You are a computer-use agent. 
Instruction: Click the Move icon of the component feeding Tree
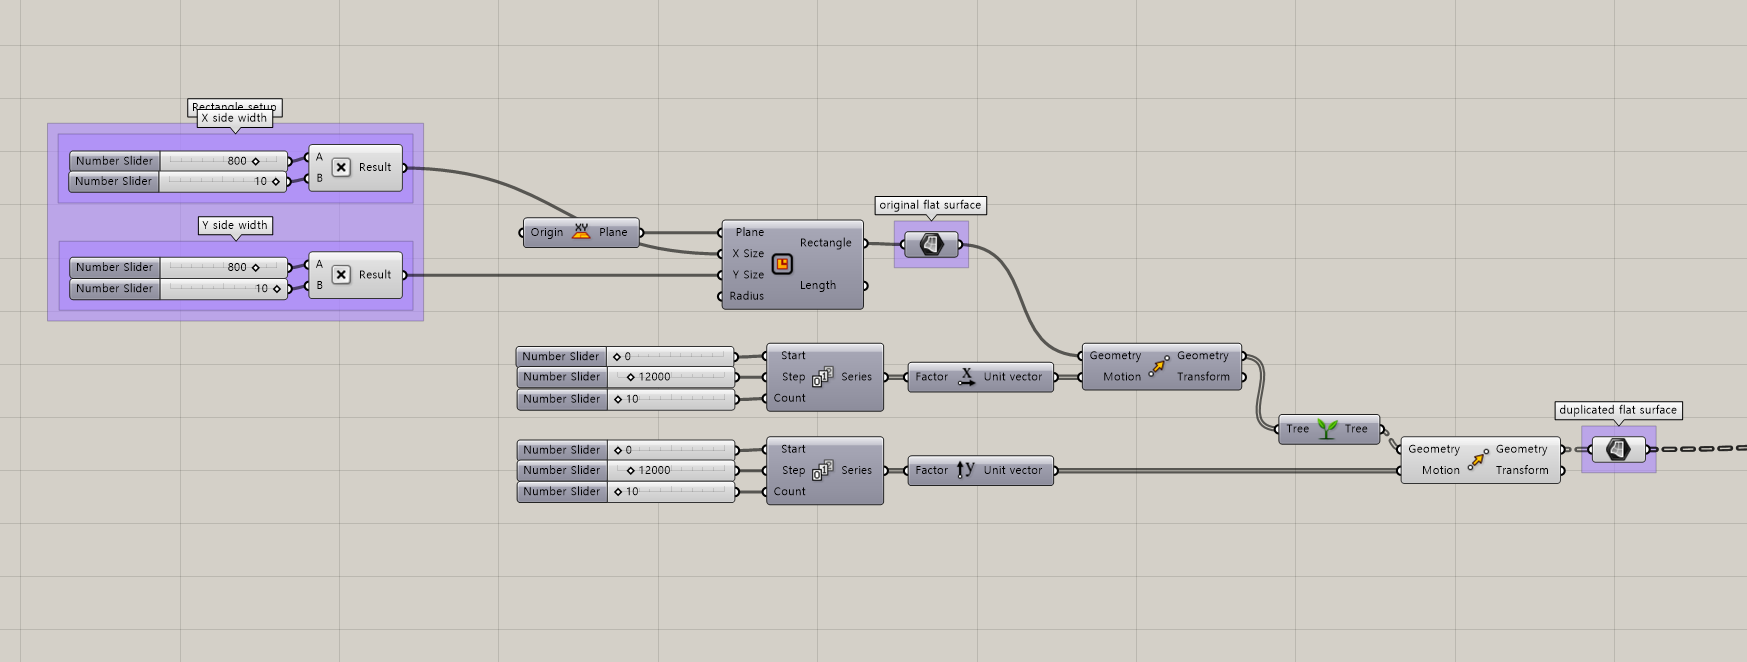pyautogui.click(x=1159, y=366)
